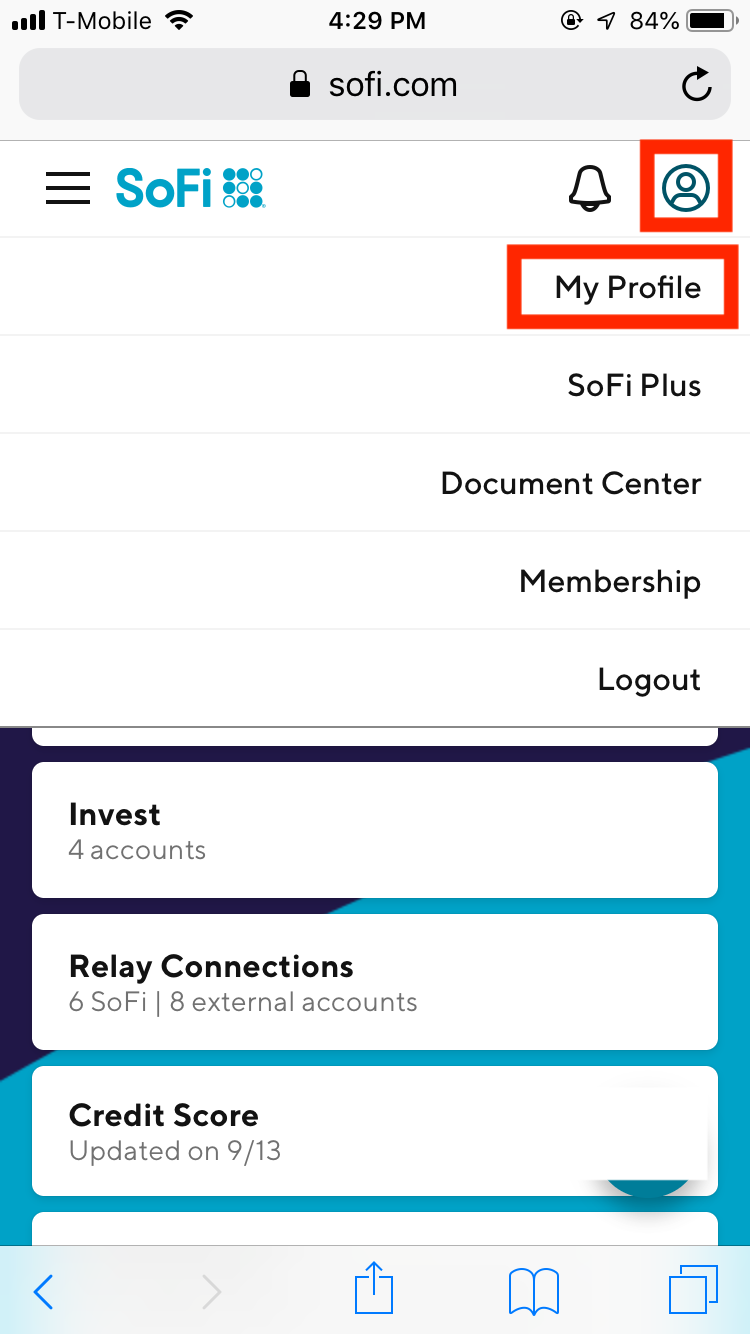
Task: Open Document Center
Action: (570, 484)
